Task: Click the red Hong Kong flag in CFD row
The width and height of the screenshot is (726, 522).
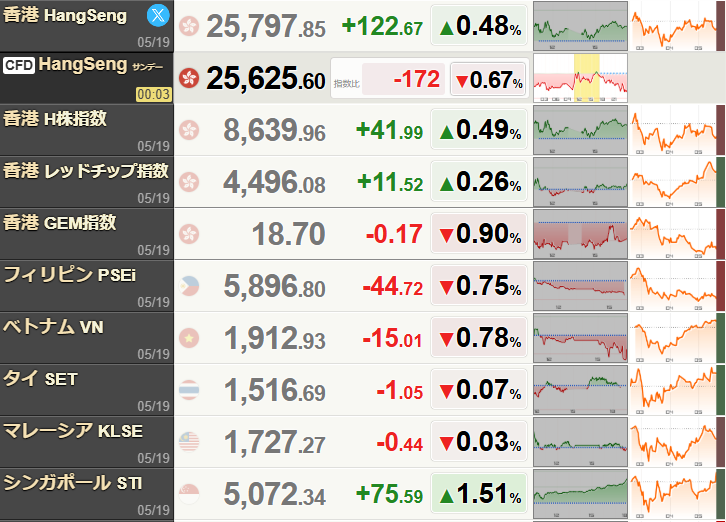Action: coord(189,78)
